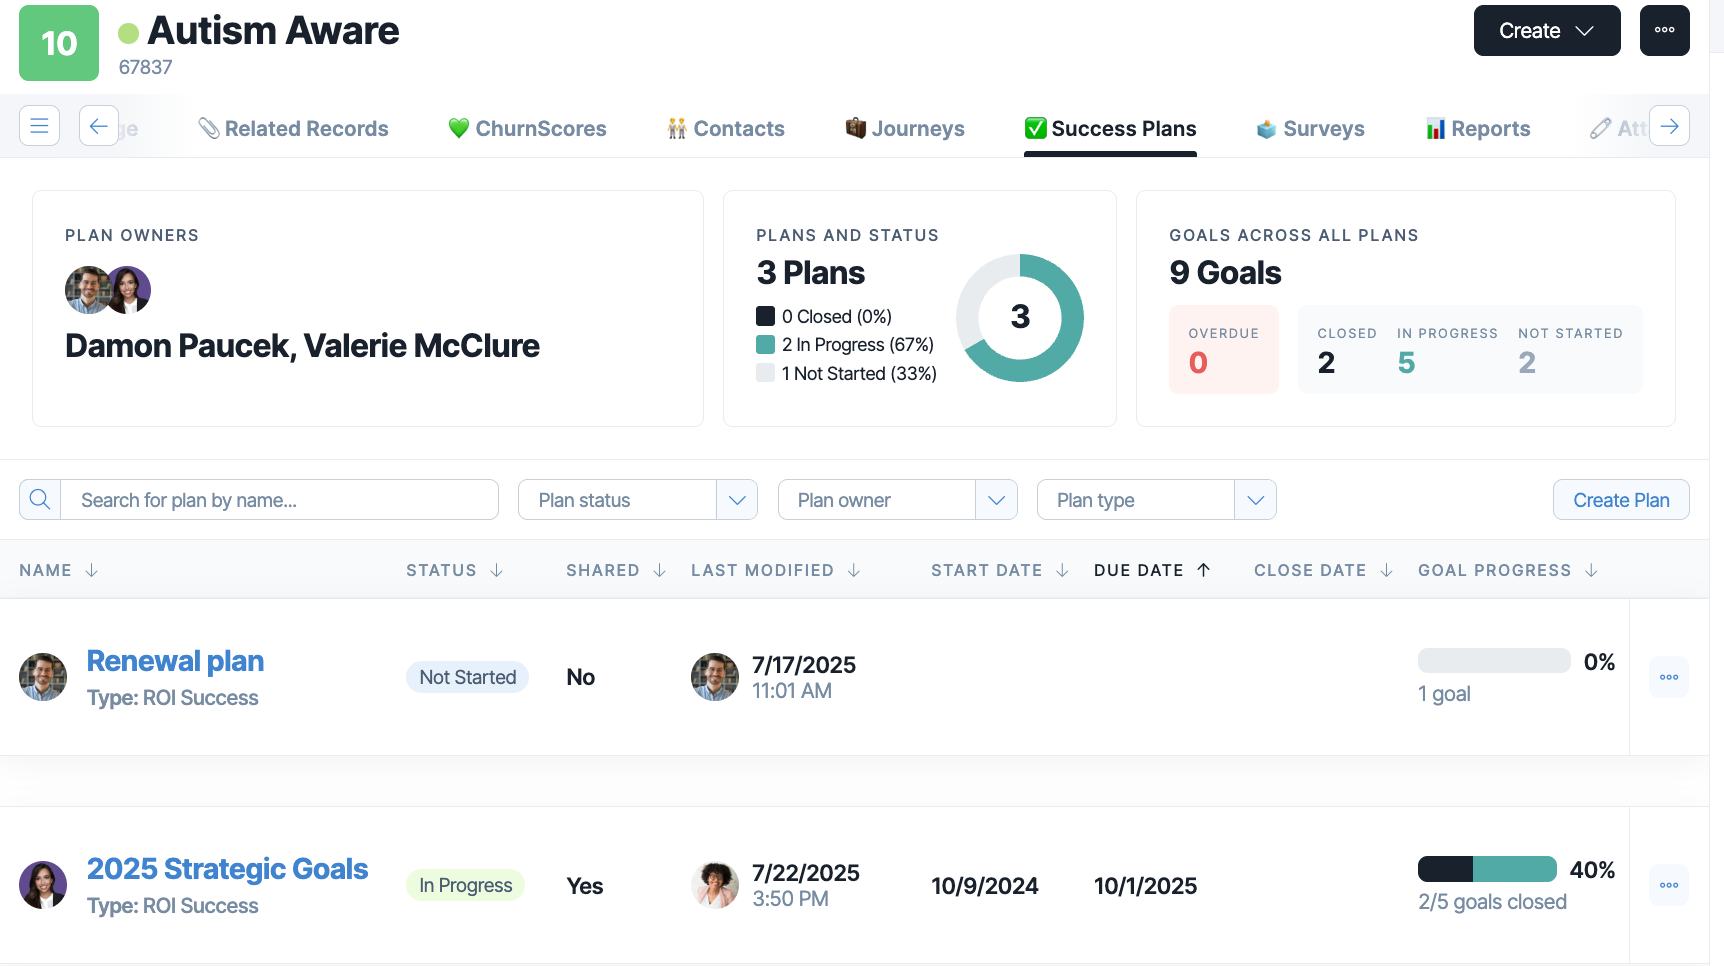Click the Not Started goals count
1724x966 pixels.
[1527, 362]
